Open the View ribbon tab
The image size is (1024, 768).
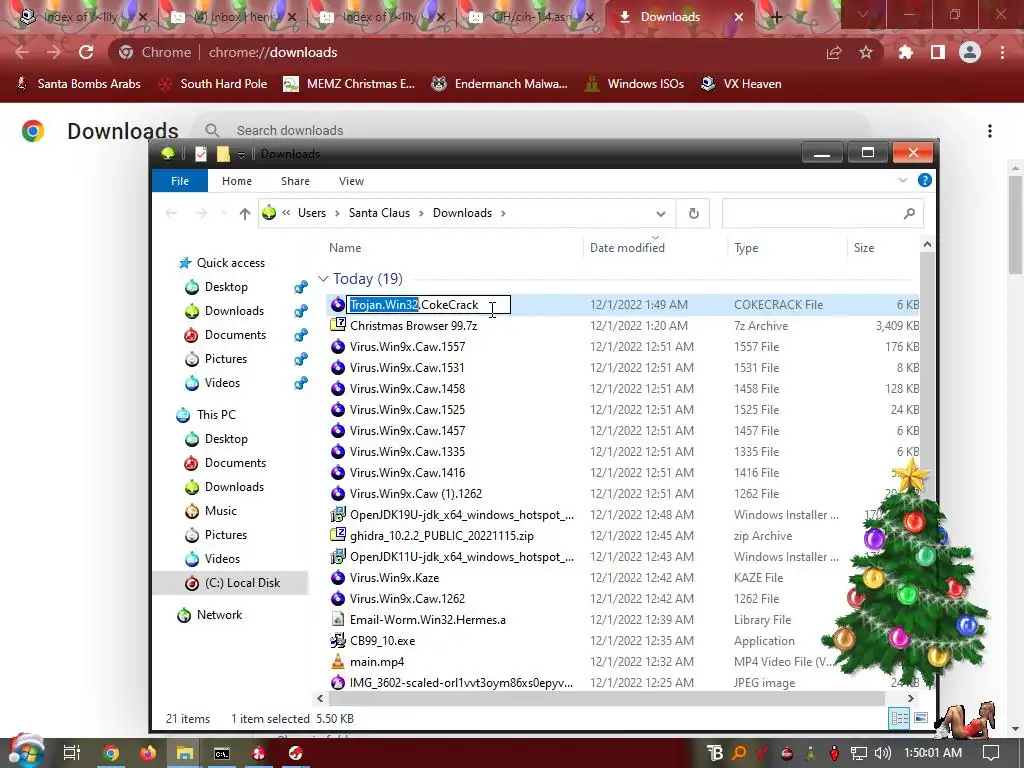(351, 181)
